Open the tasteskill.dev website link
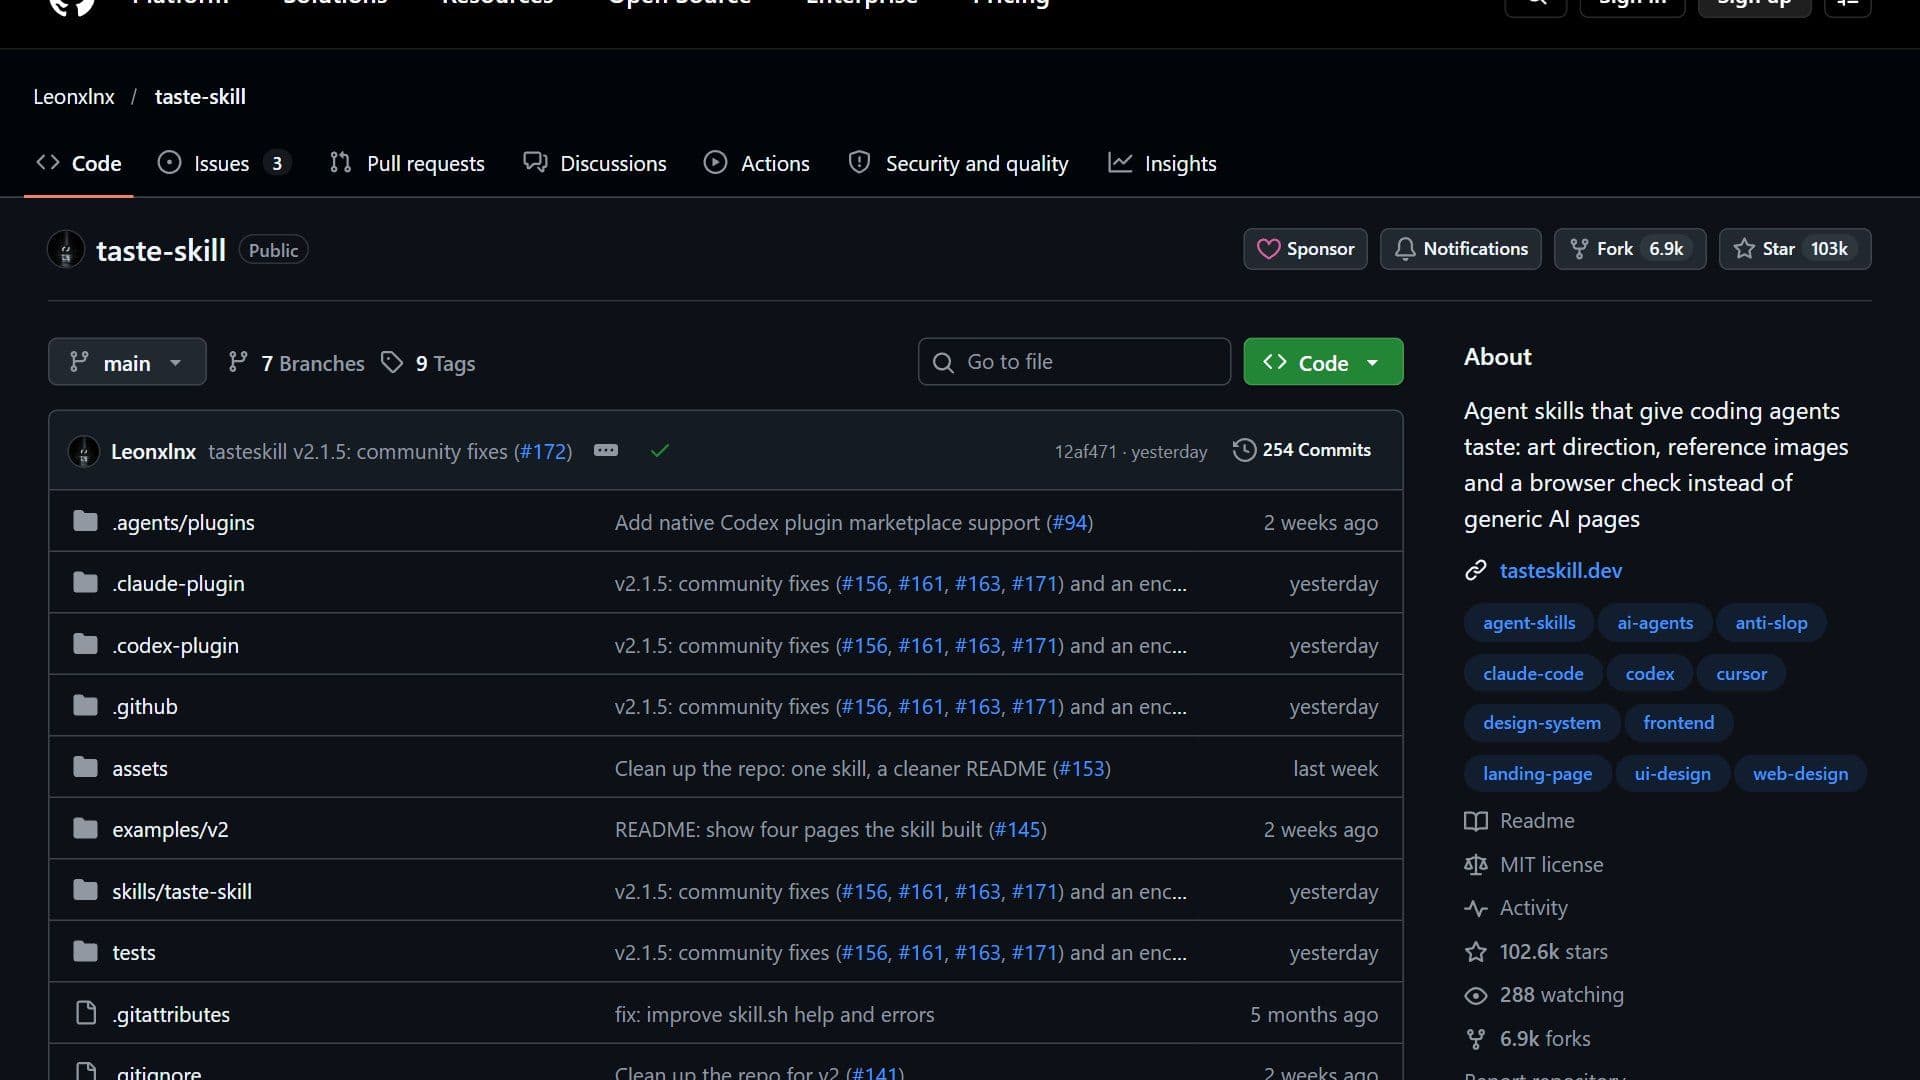The height and width of the screenshot is (1080, 1920). (x=1560, y=570)
